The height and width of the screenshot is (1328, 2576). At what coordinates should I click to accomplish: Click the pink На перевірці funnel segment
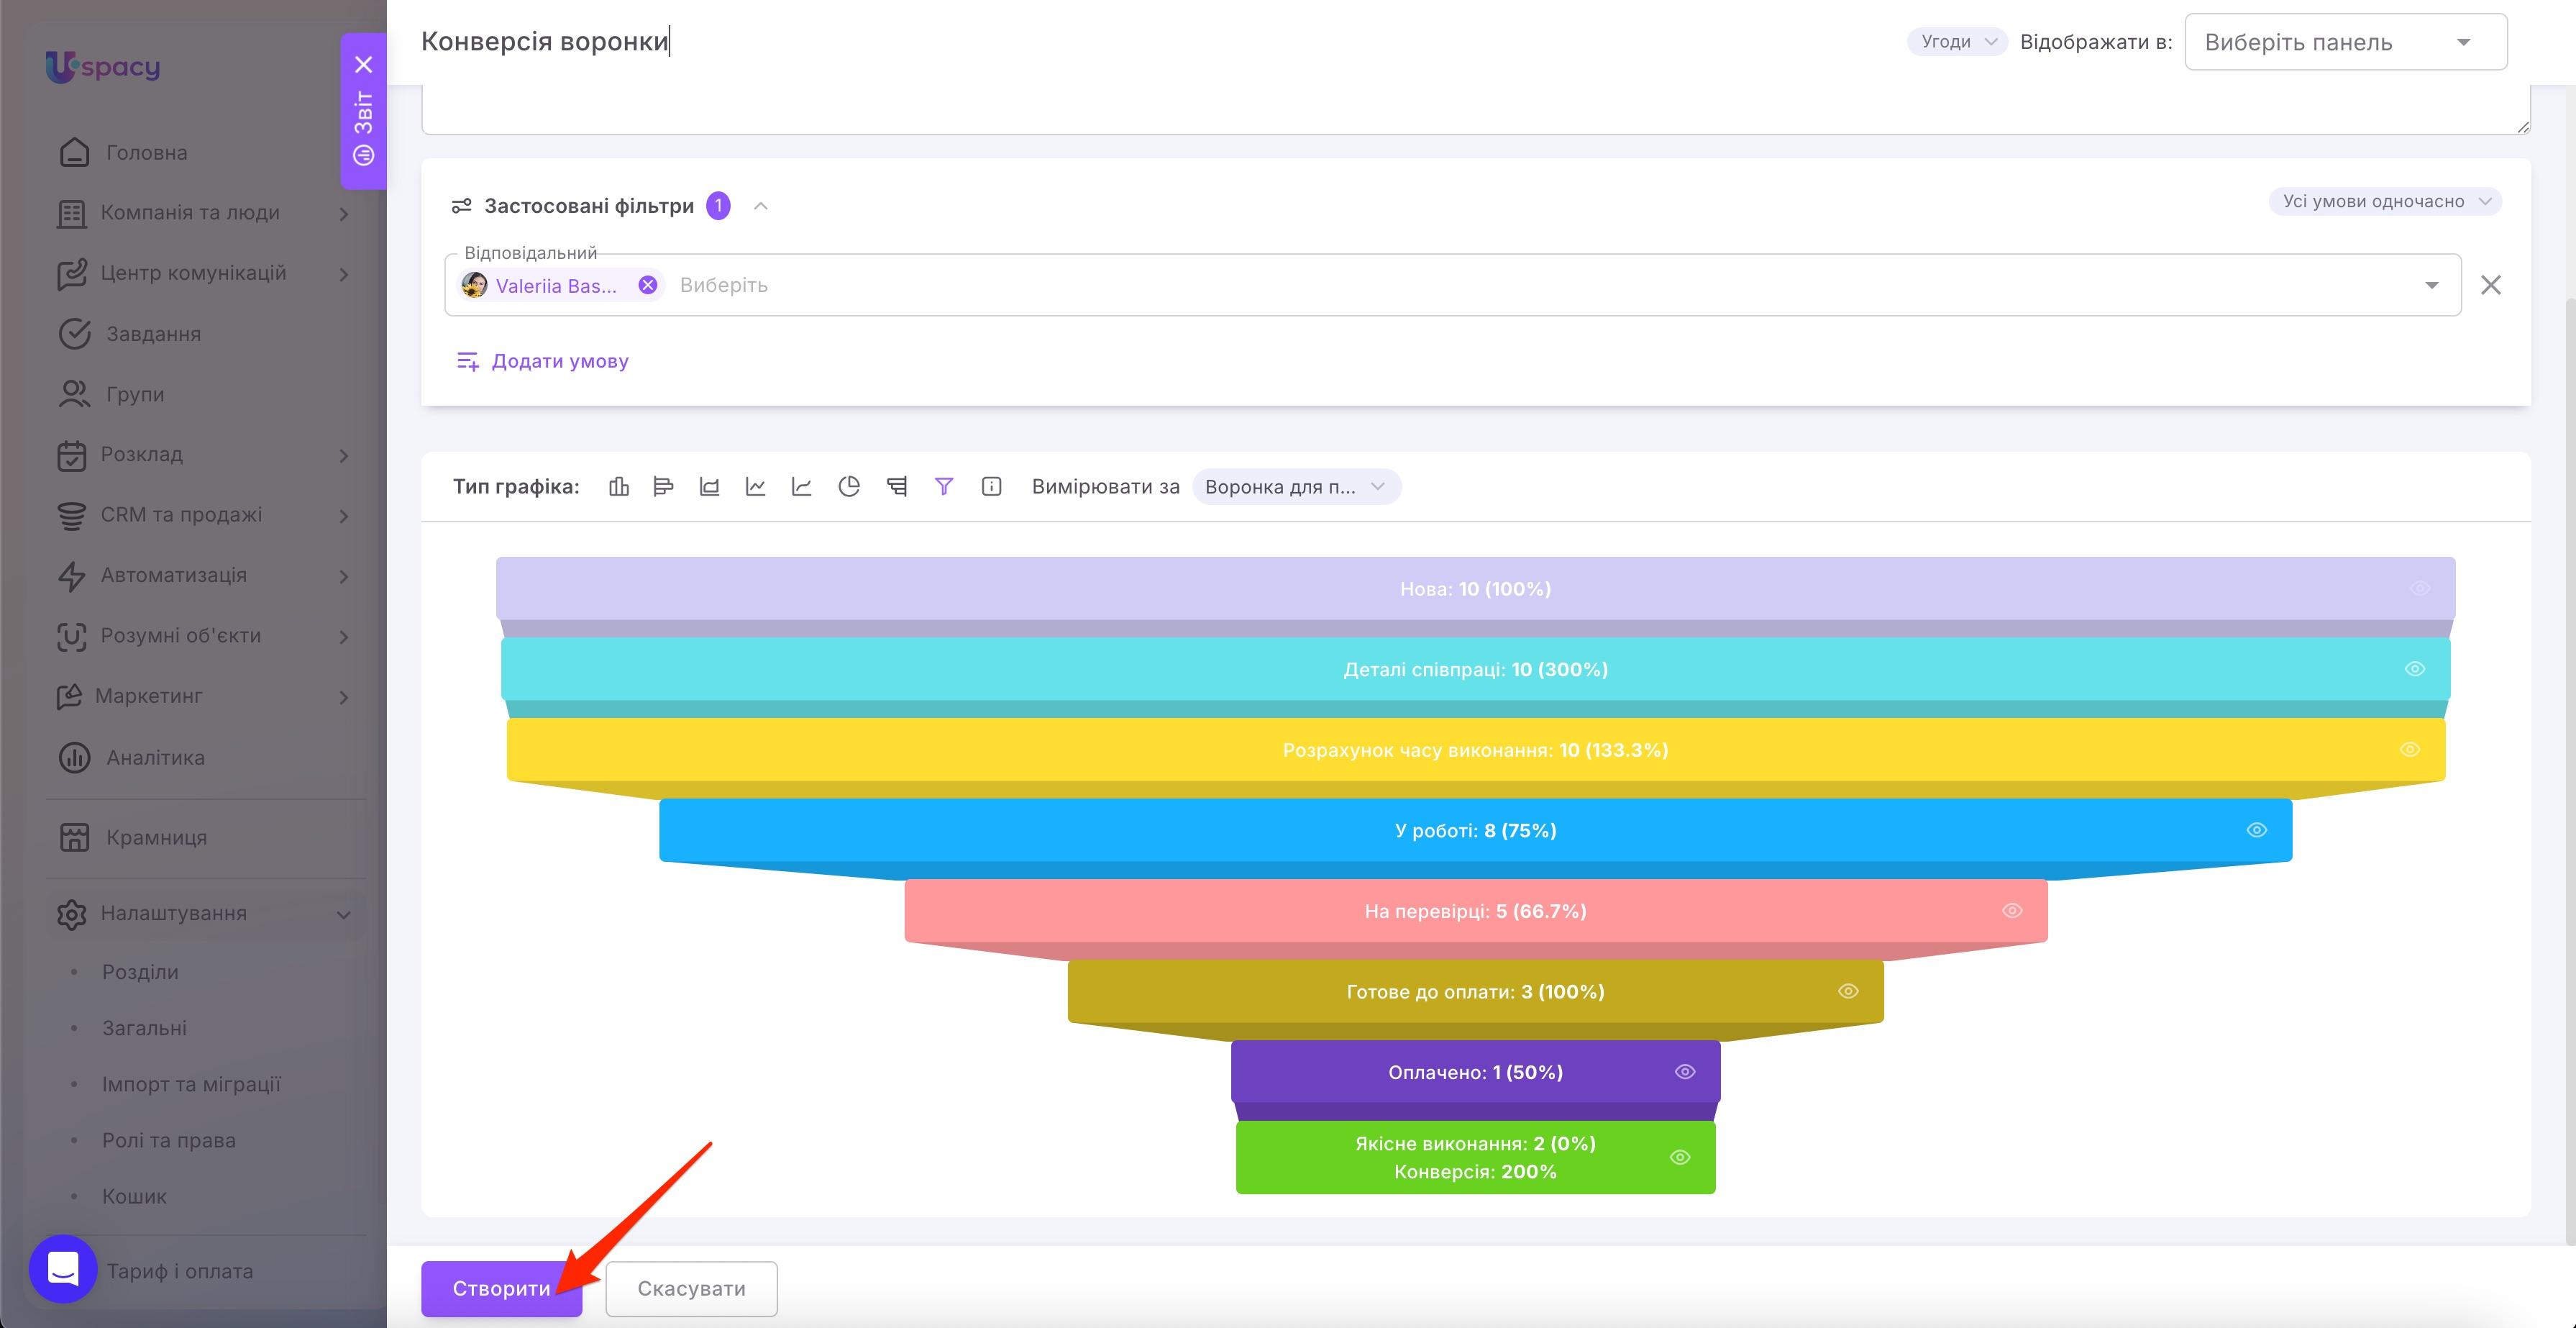(x=1476, y=911)
